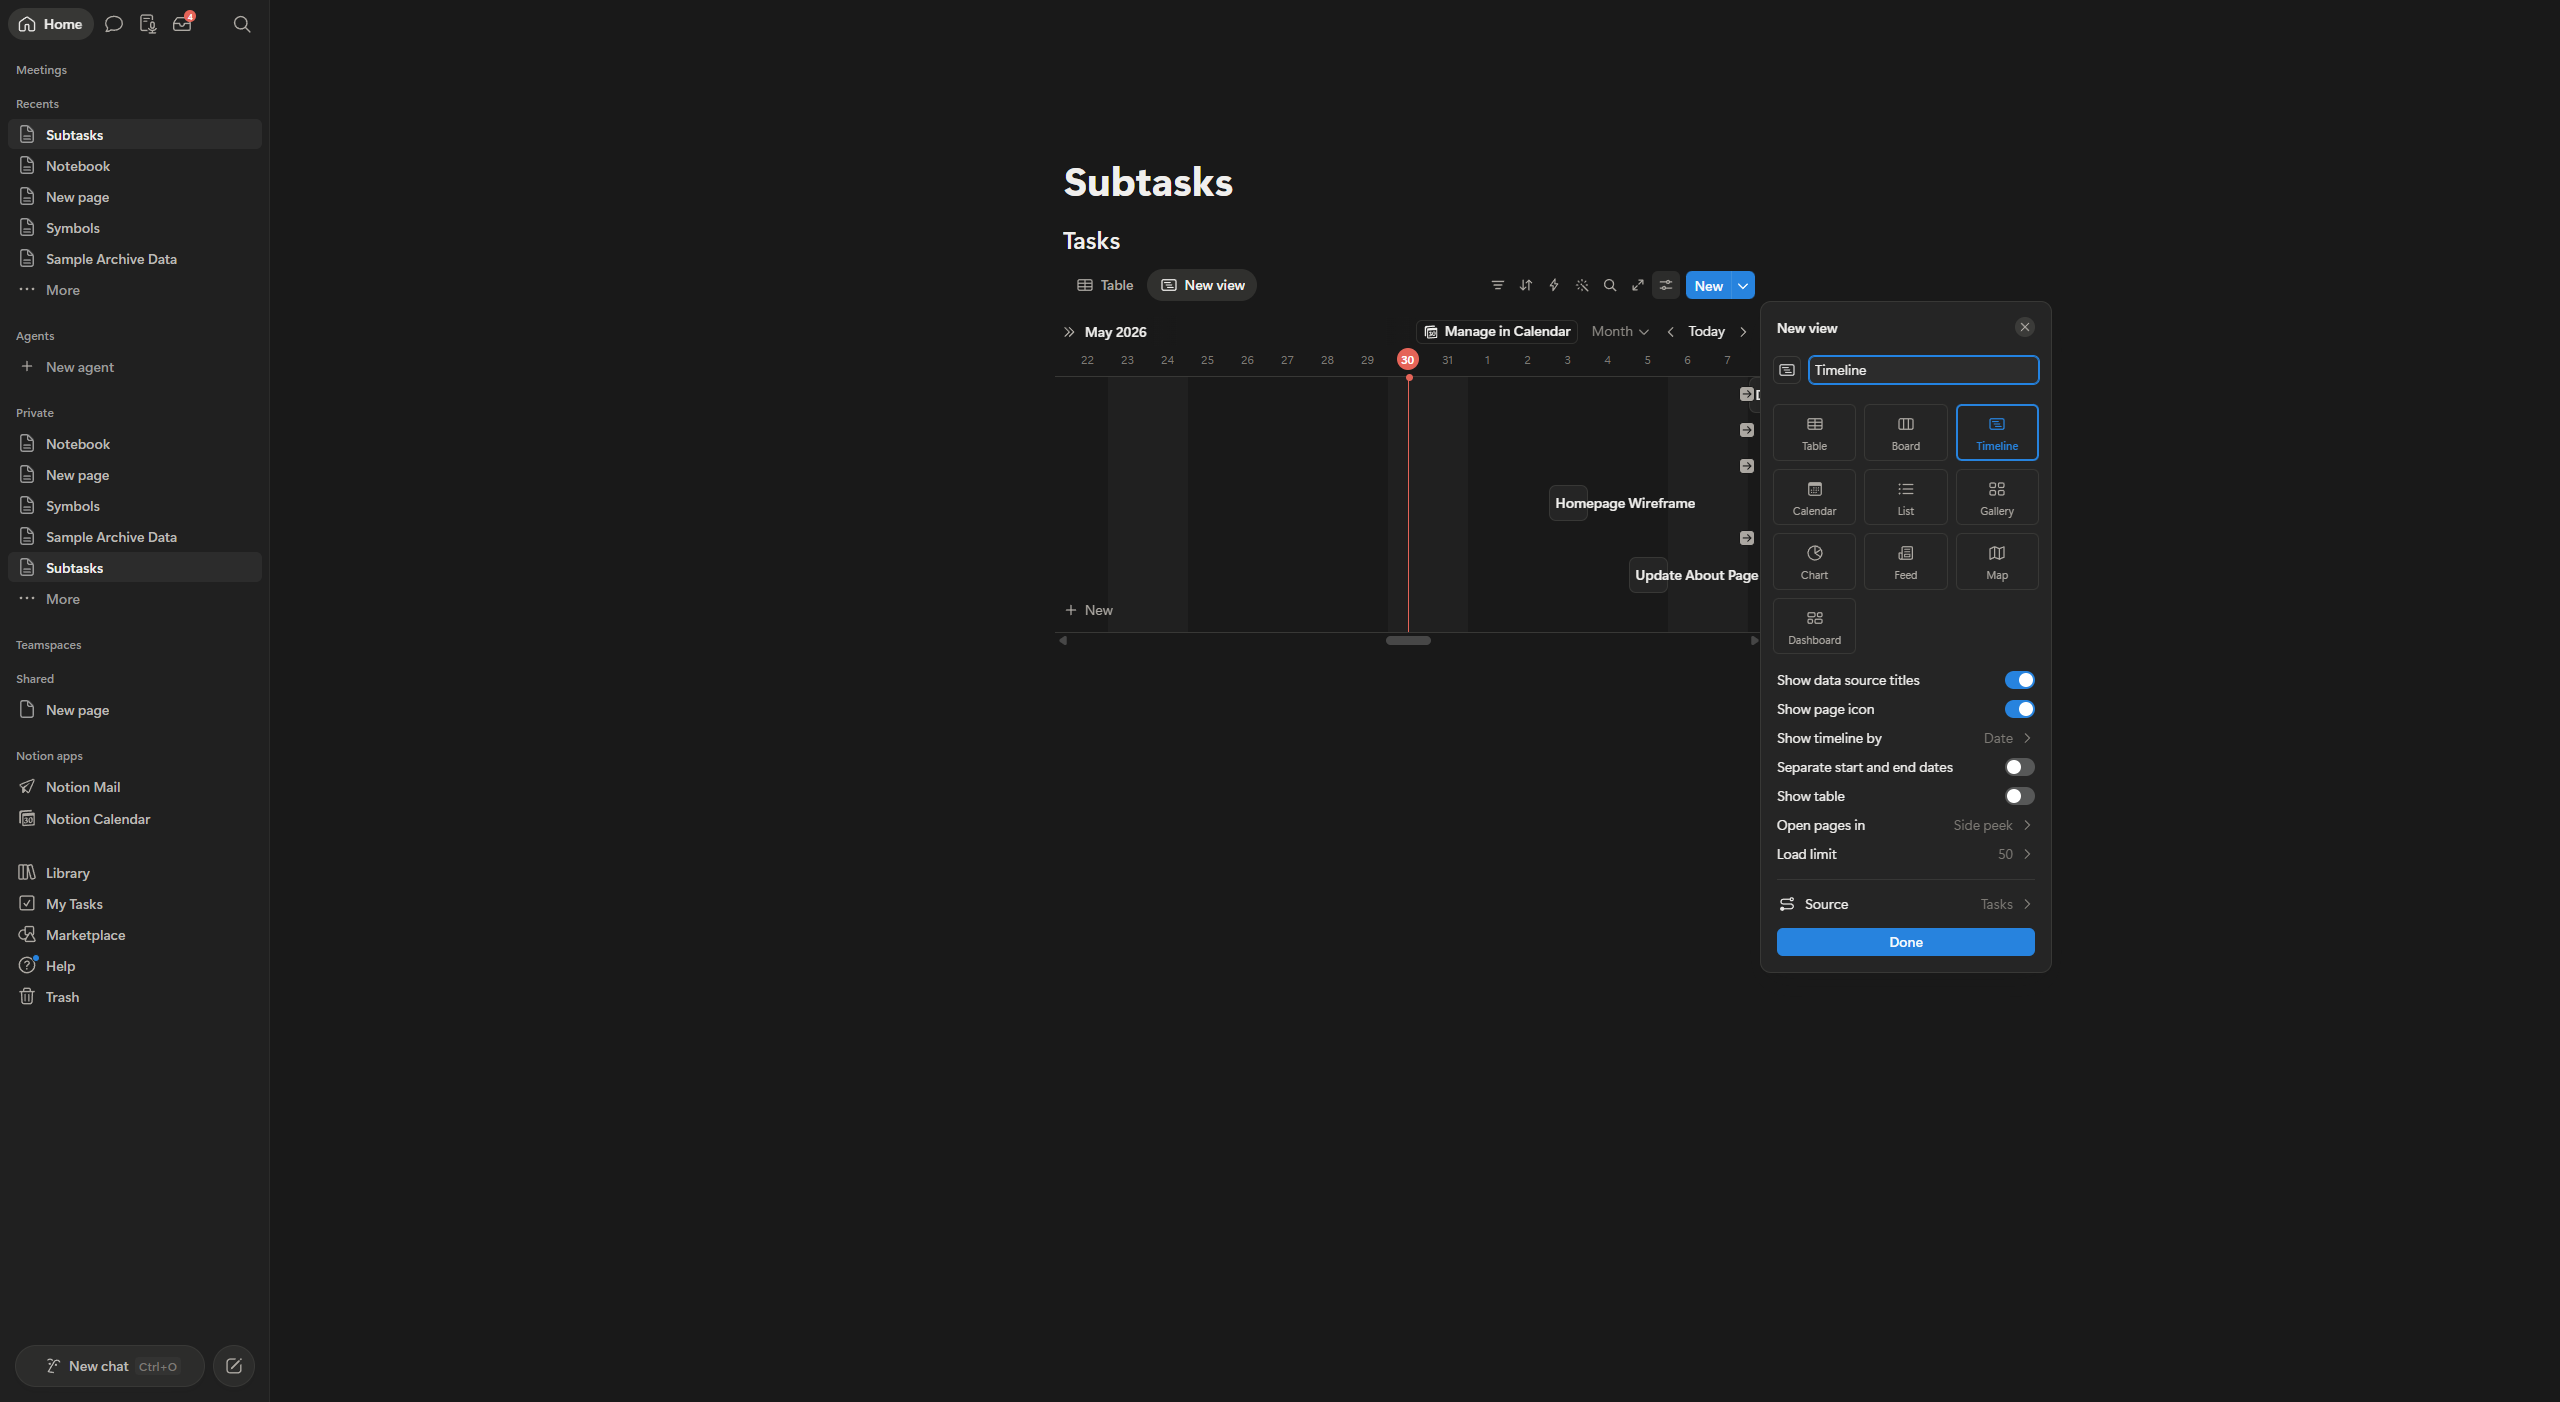Select the New view tab

tap(1202, 285)
